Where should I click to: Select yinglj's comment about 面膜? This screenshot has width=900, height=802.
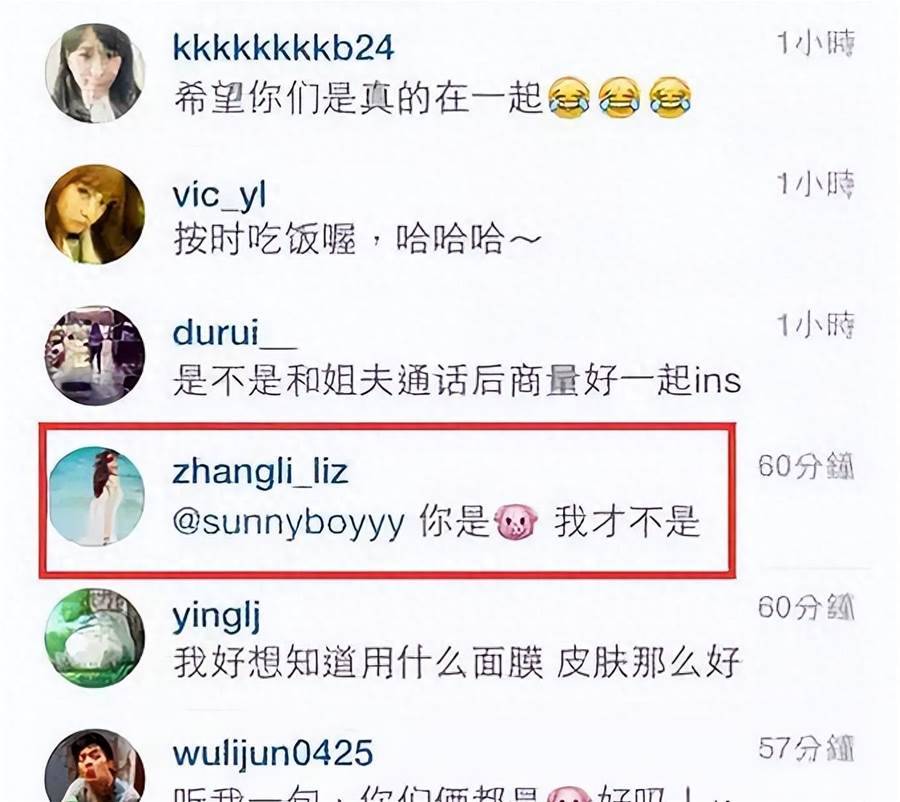456,662
